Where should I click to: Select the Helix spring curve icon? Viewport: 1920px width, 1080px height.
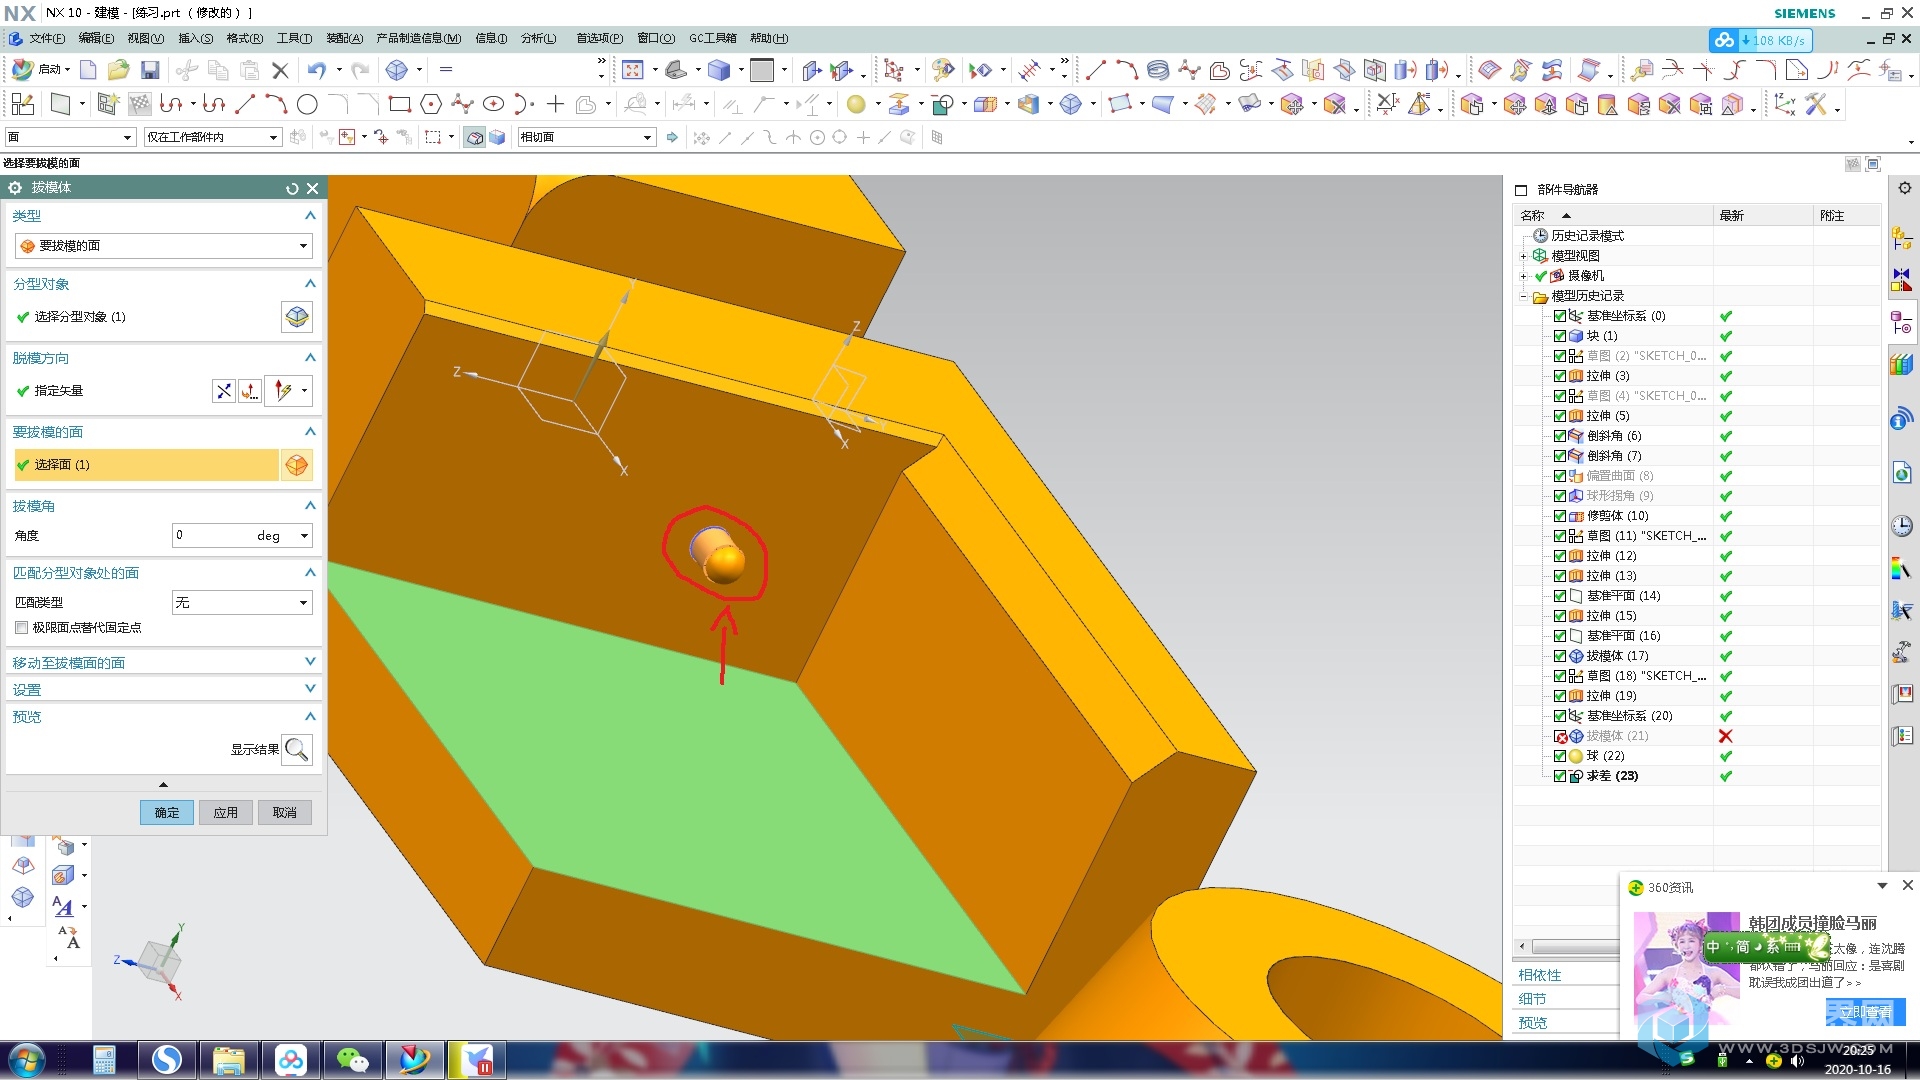click(x=1158, y=70)
